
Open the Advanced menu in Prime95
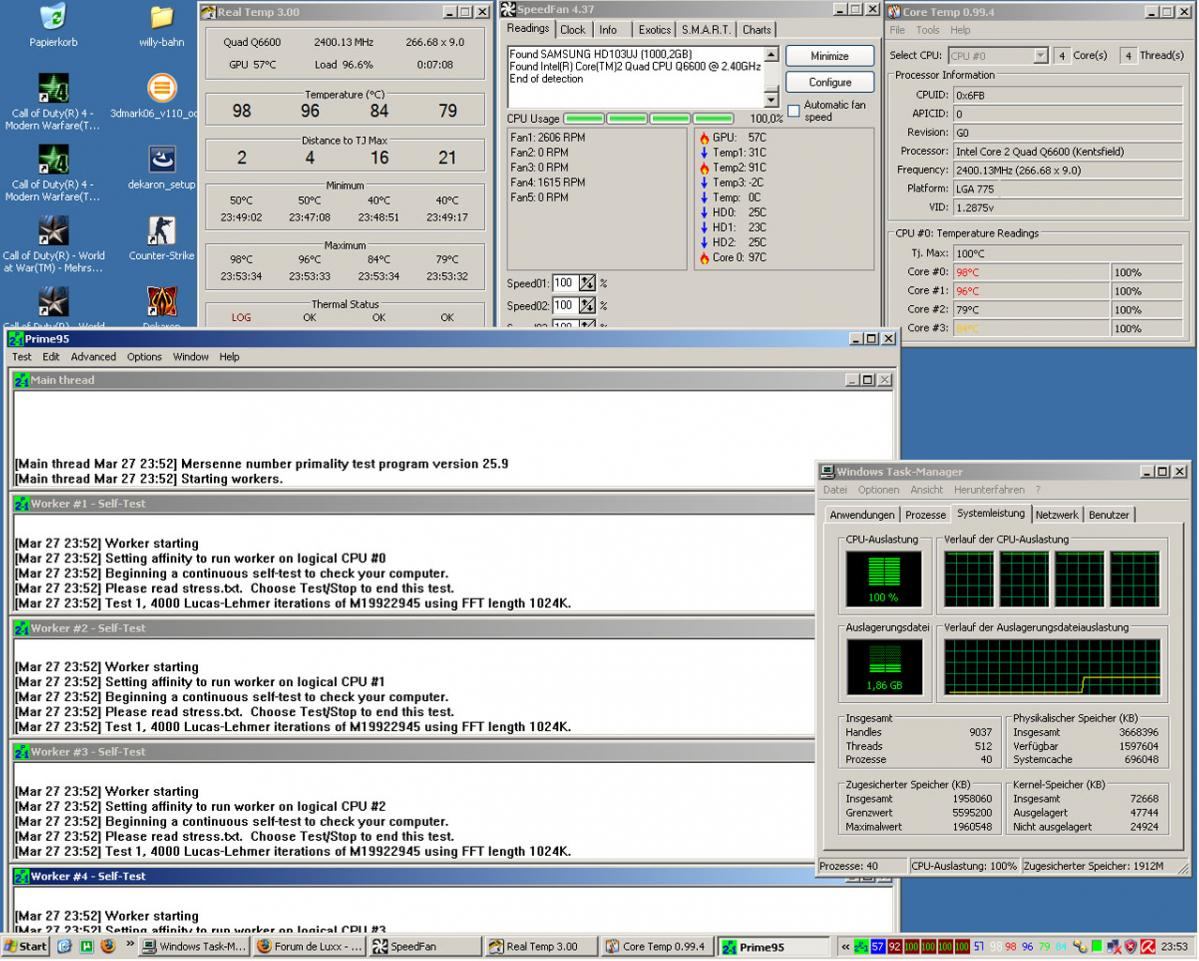coord(93,357)
